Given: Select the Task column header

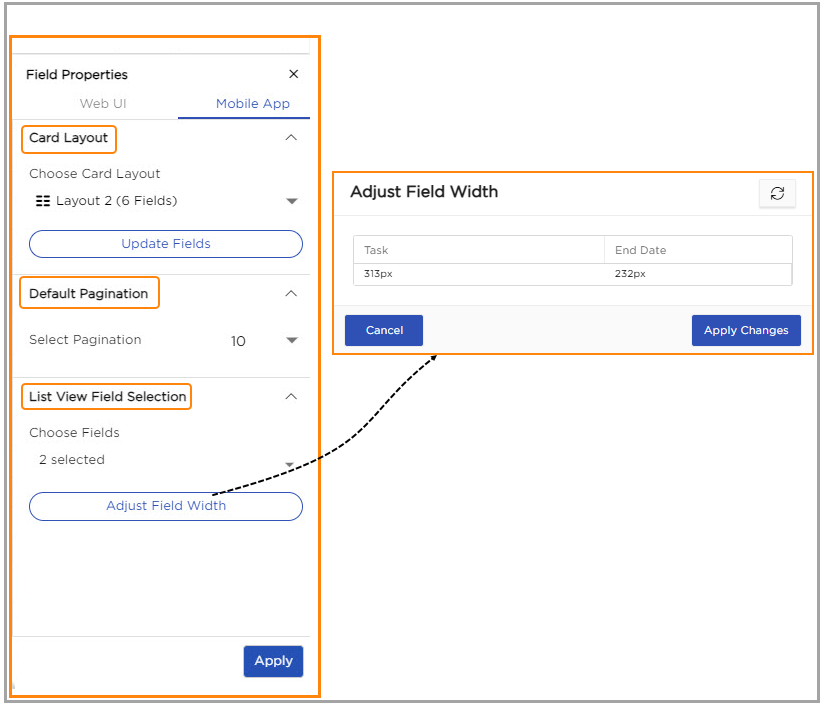Looking at the screenshot, I should (x=478, y=250).
